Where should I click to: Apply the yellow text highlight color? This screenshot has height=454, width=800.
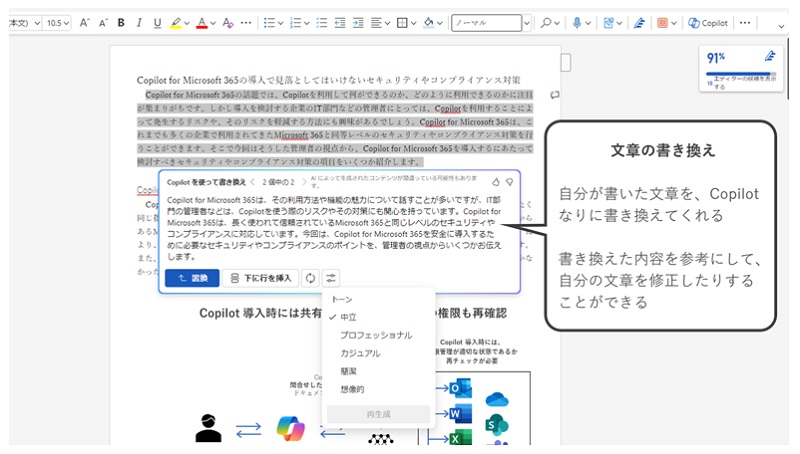(176, 23)
